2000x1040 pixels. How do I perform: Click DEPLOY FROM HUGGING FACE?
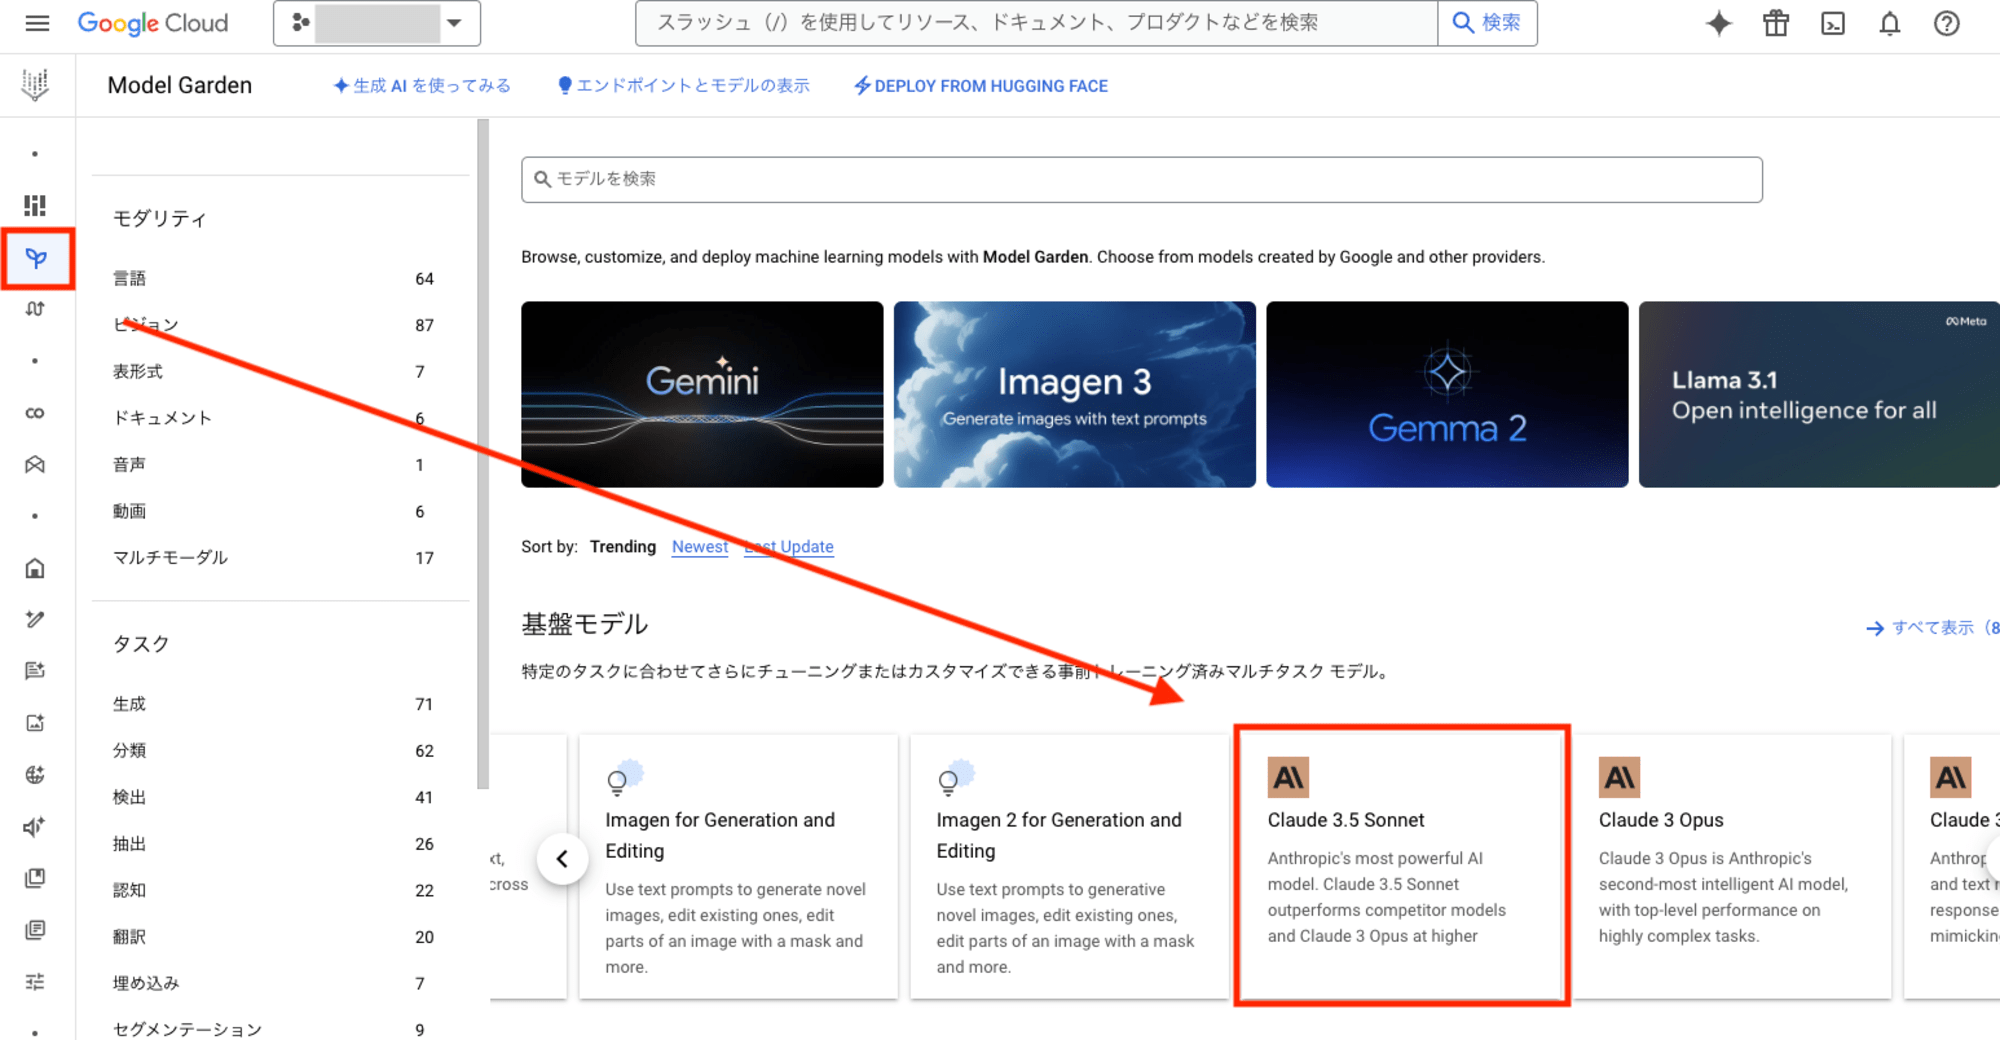pyautogui.click(x=980, y=86)
